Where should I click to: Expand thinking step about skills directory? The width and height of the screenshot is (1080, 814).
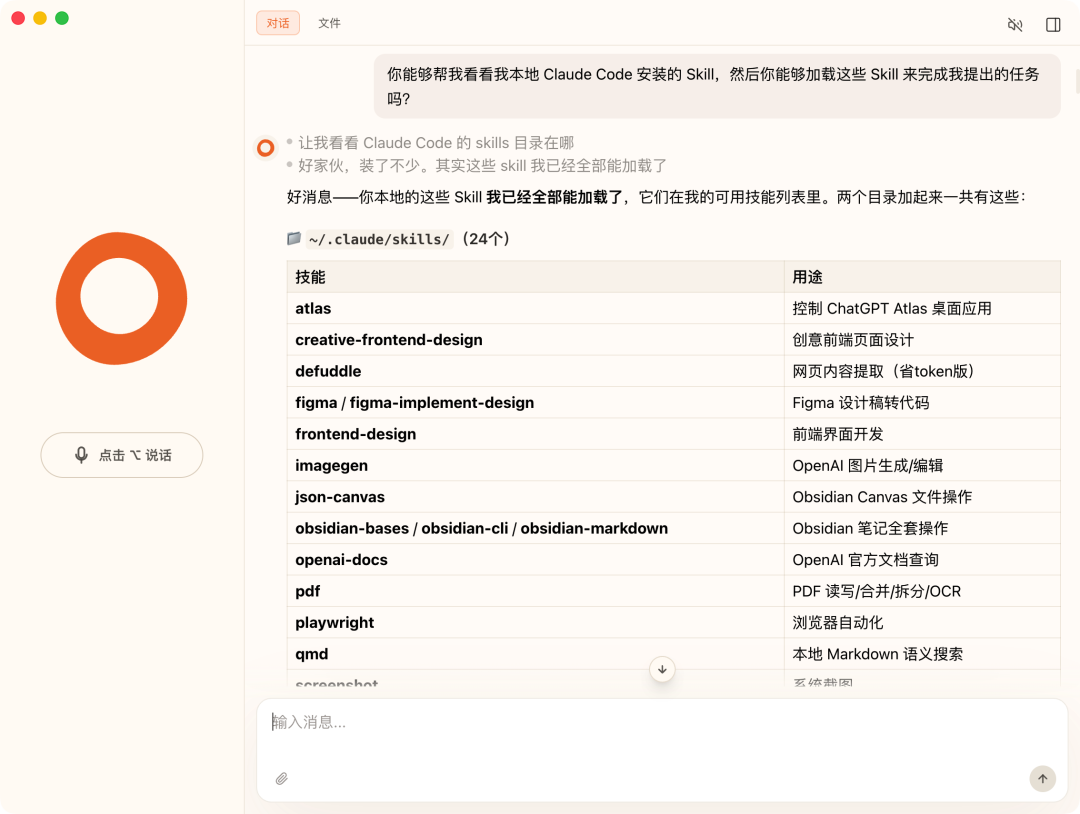435,142
